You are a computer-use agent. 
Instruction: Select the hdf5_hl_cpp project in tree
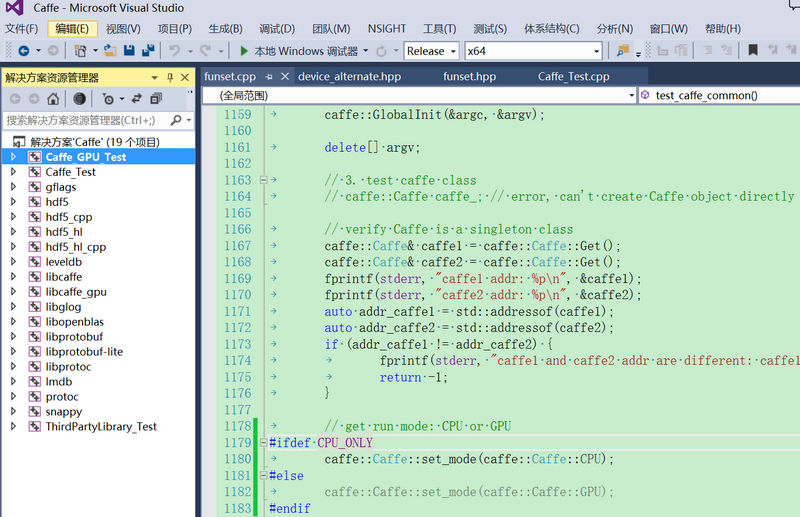click(x=76, y=247)
